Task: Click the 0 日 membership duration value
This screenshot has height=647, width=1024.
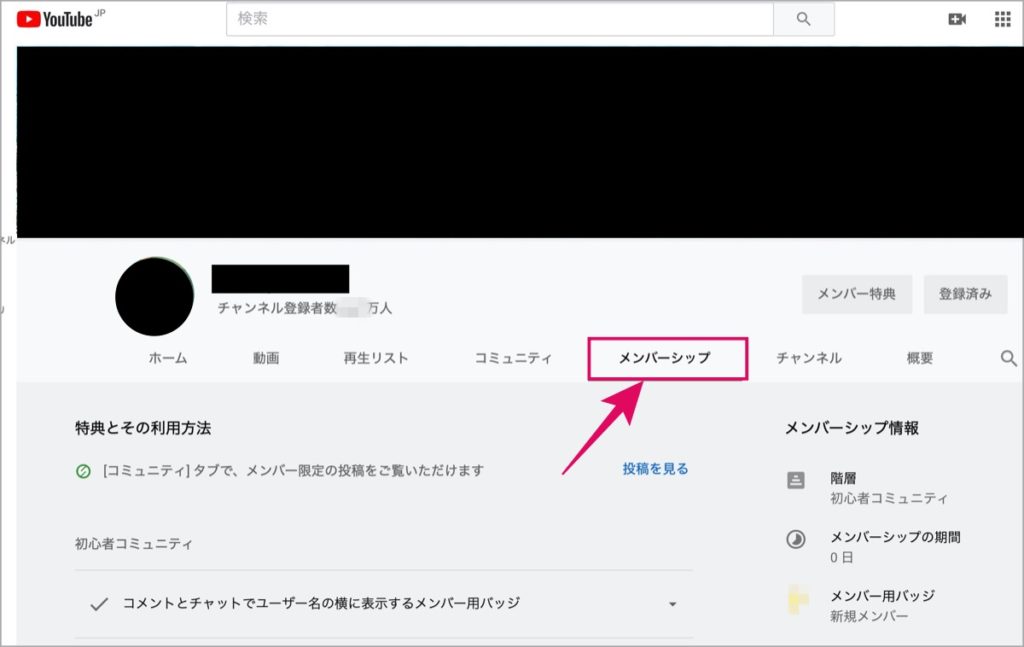Action: (842, 558)
